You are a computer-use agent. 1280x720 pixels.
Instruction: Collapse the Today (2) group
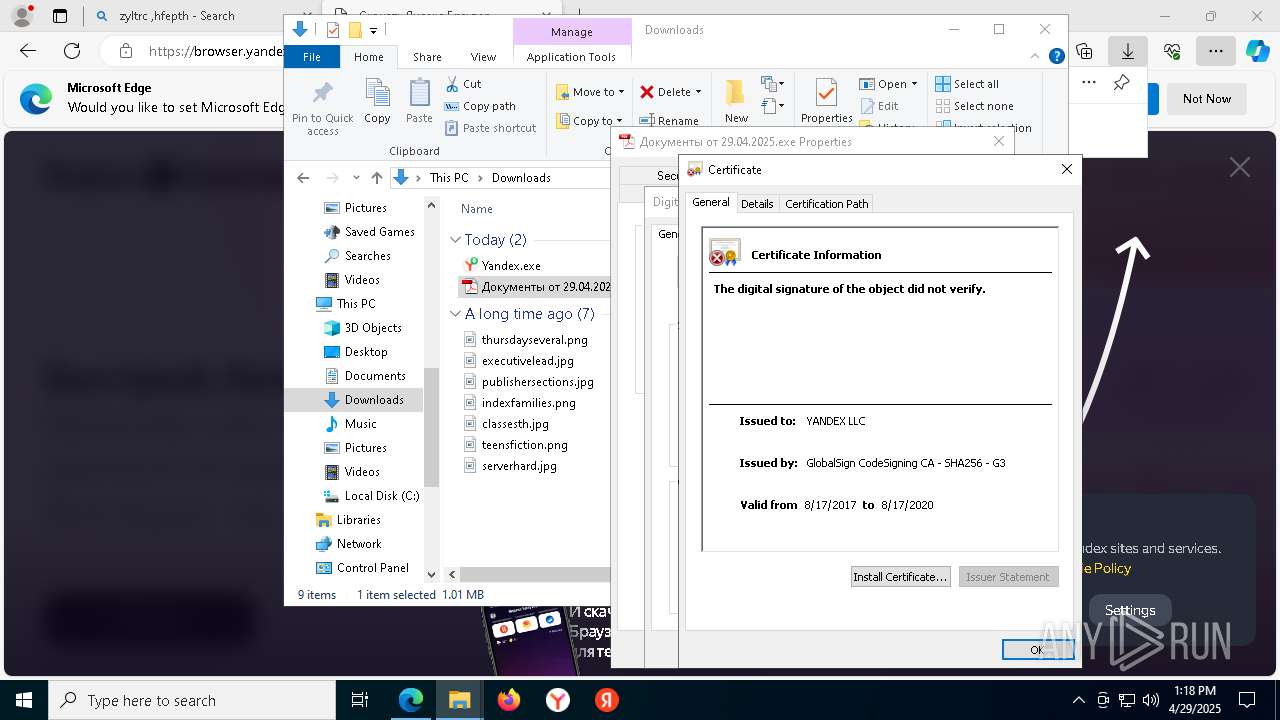point(455,240)
